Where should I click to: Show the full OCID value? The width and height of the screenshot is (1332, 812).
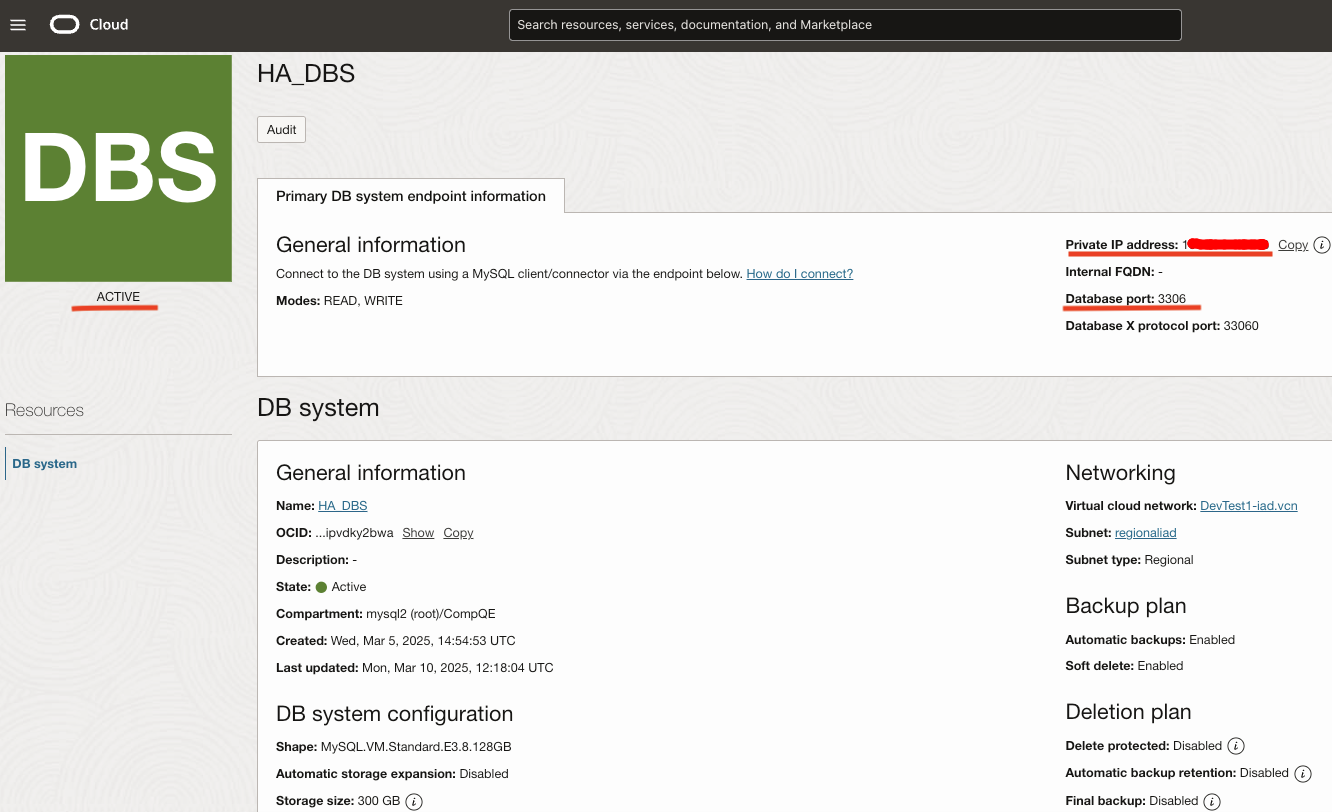point(418,533)
